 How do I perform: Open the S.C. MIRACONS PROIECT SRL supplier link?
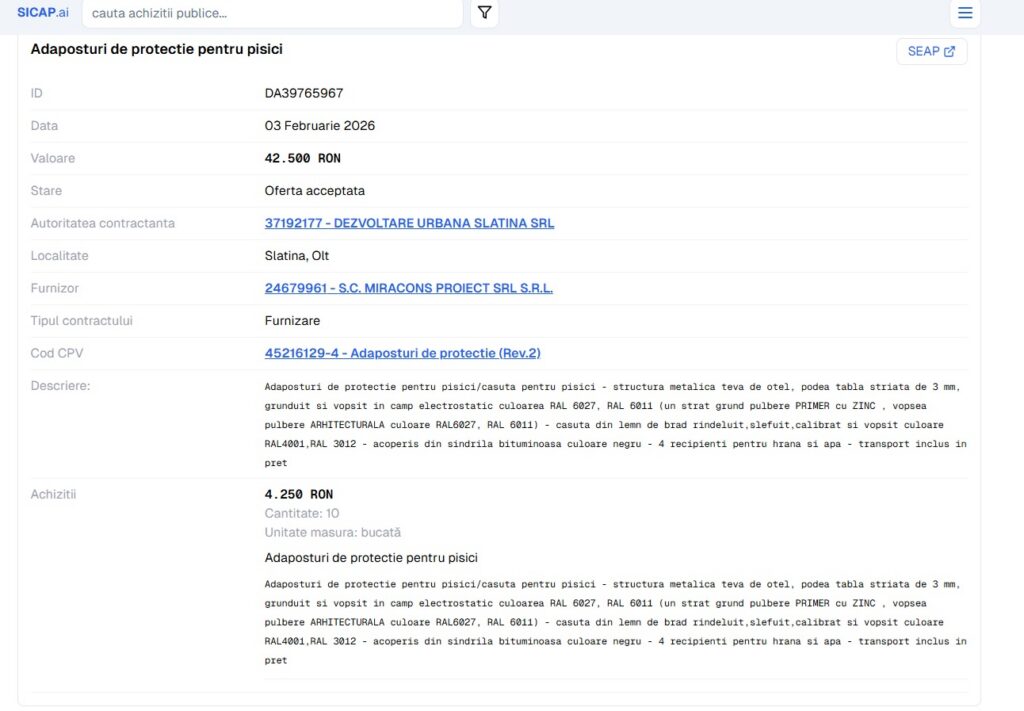pos(408,288)
